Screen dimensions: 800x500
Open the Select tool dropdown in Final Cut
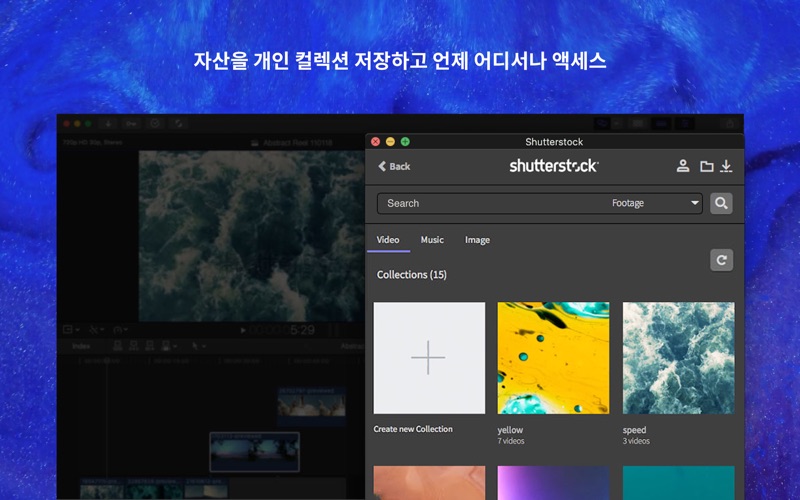[198, 346]
